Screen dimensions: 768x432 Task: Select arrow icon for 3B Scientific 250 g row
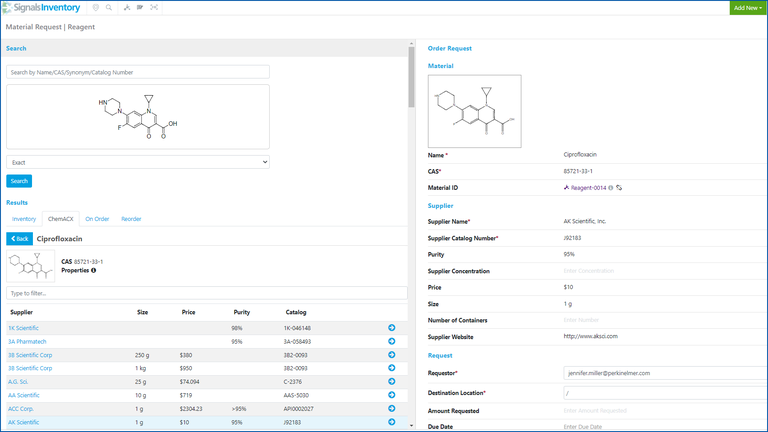click(x=391, y=355)
